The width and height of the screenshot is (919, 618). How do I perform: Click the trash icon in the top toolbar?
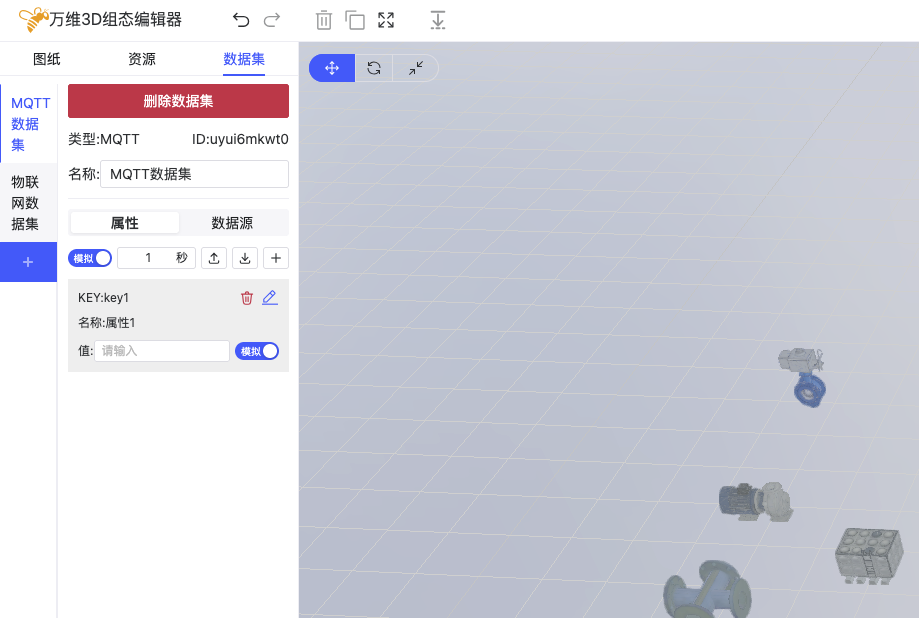point(324,20)
